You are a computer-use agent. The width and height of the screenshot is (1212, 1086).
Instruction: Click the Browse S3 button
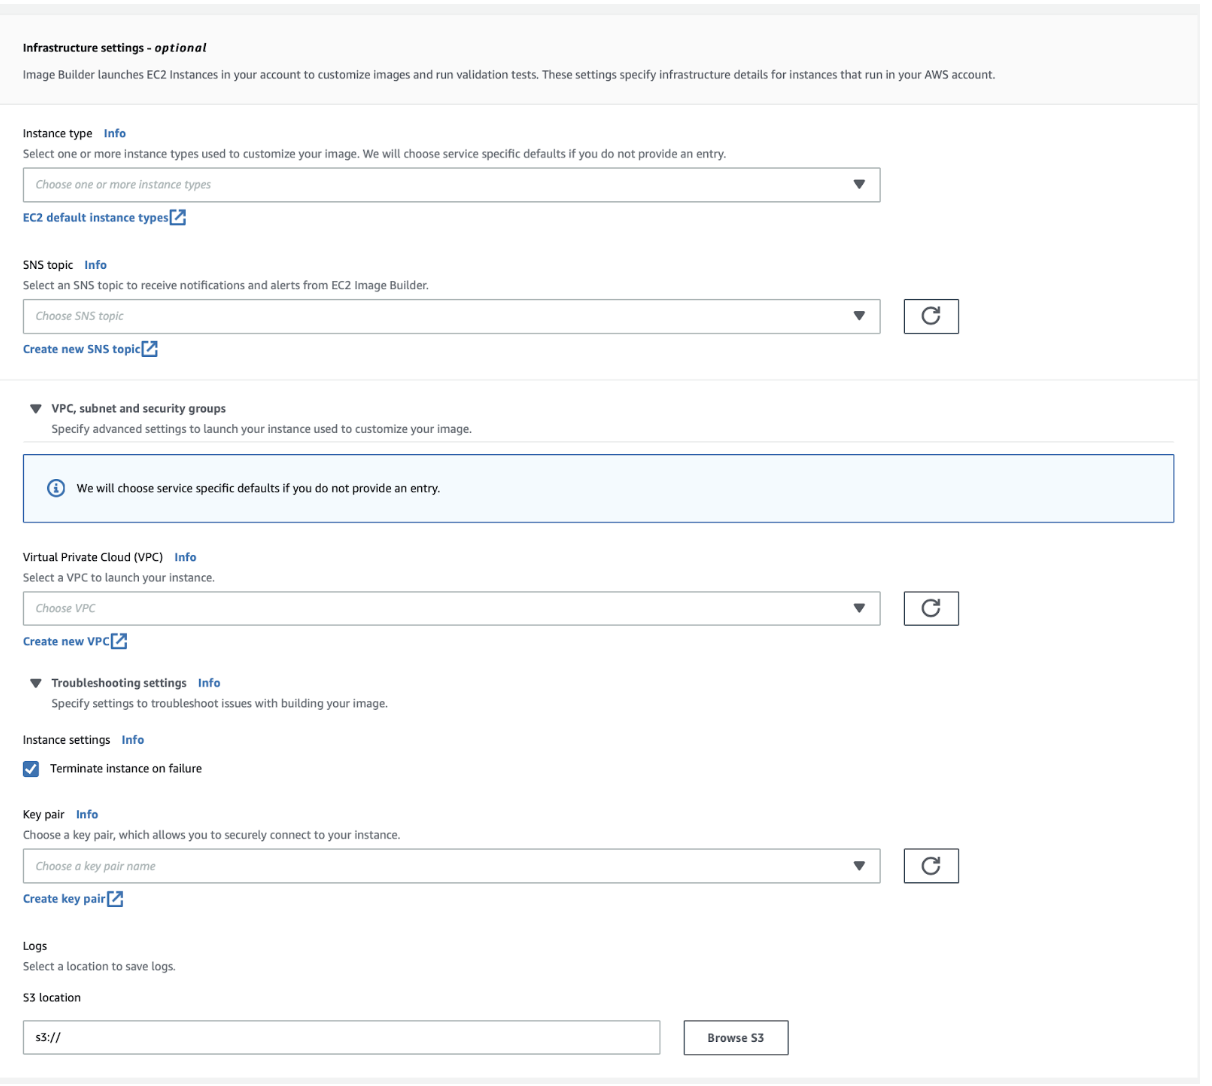735,1038
